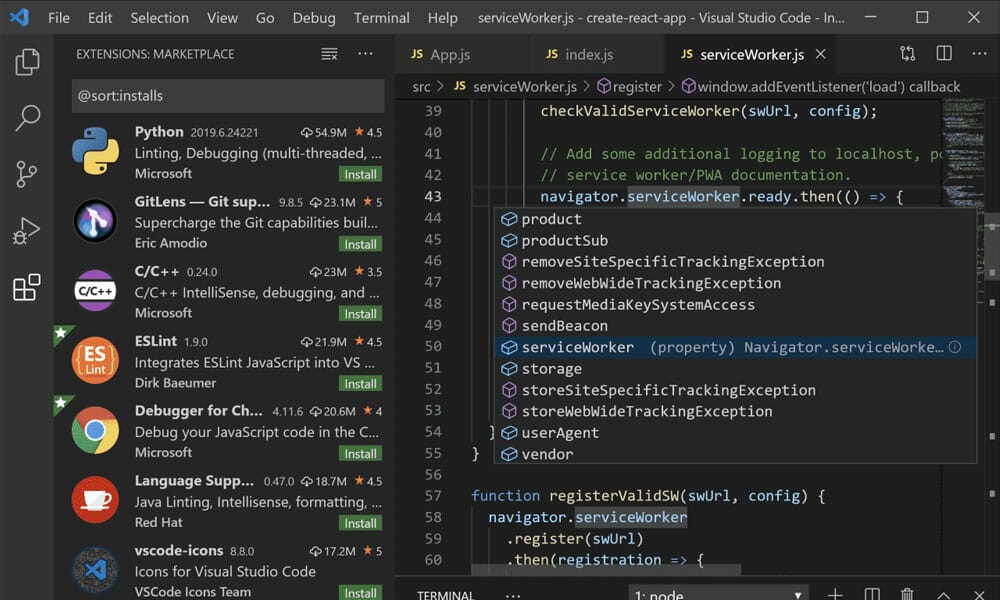Kill the active terminal with the trash icon
This screenshot has width=1000, height=600.
click(907, 592)
